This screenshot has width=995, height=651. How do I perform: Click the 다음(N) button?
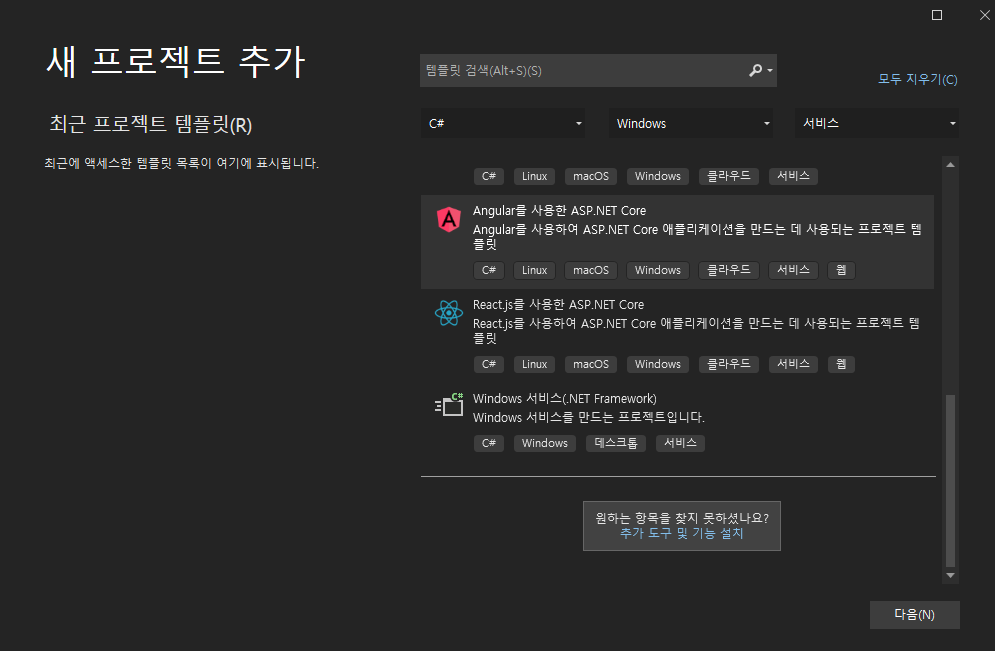tap(914, 614)
